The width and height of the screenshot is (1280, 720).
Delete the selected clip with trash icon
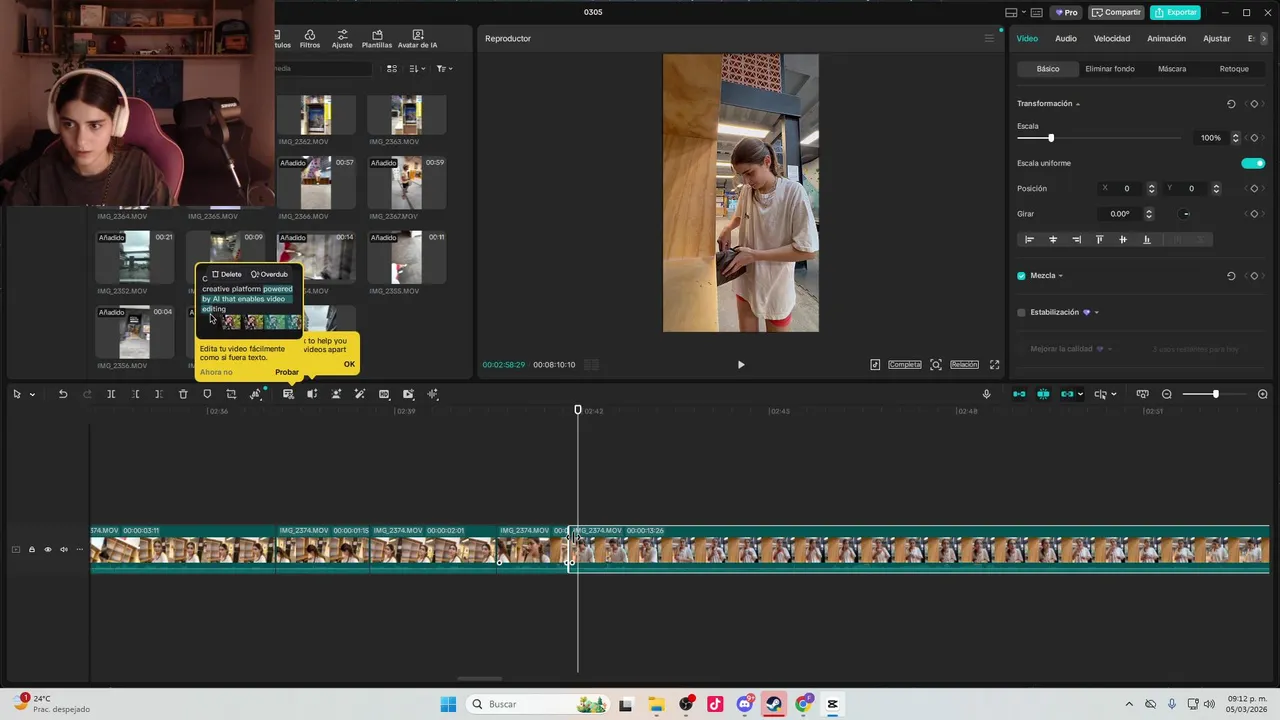click(x=183, y=394)
